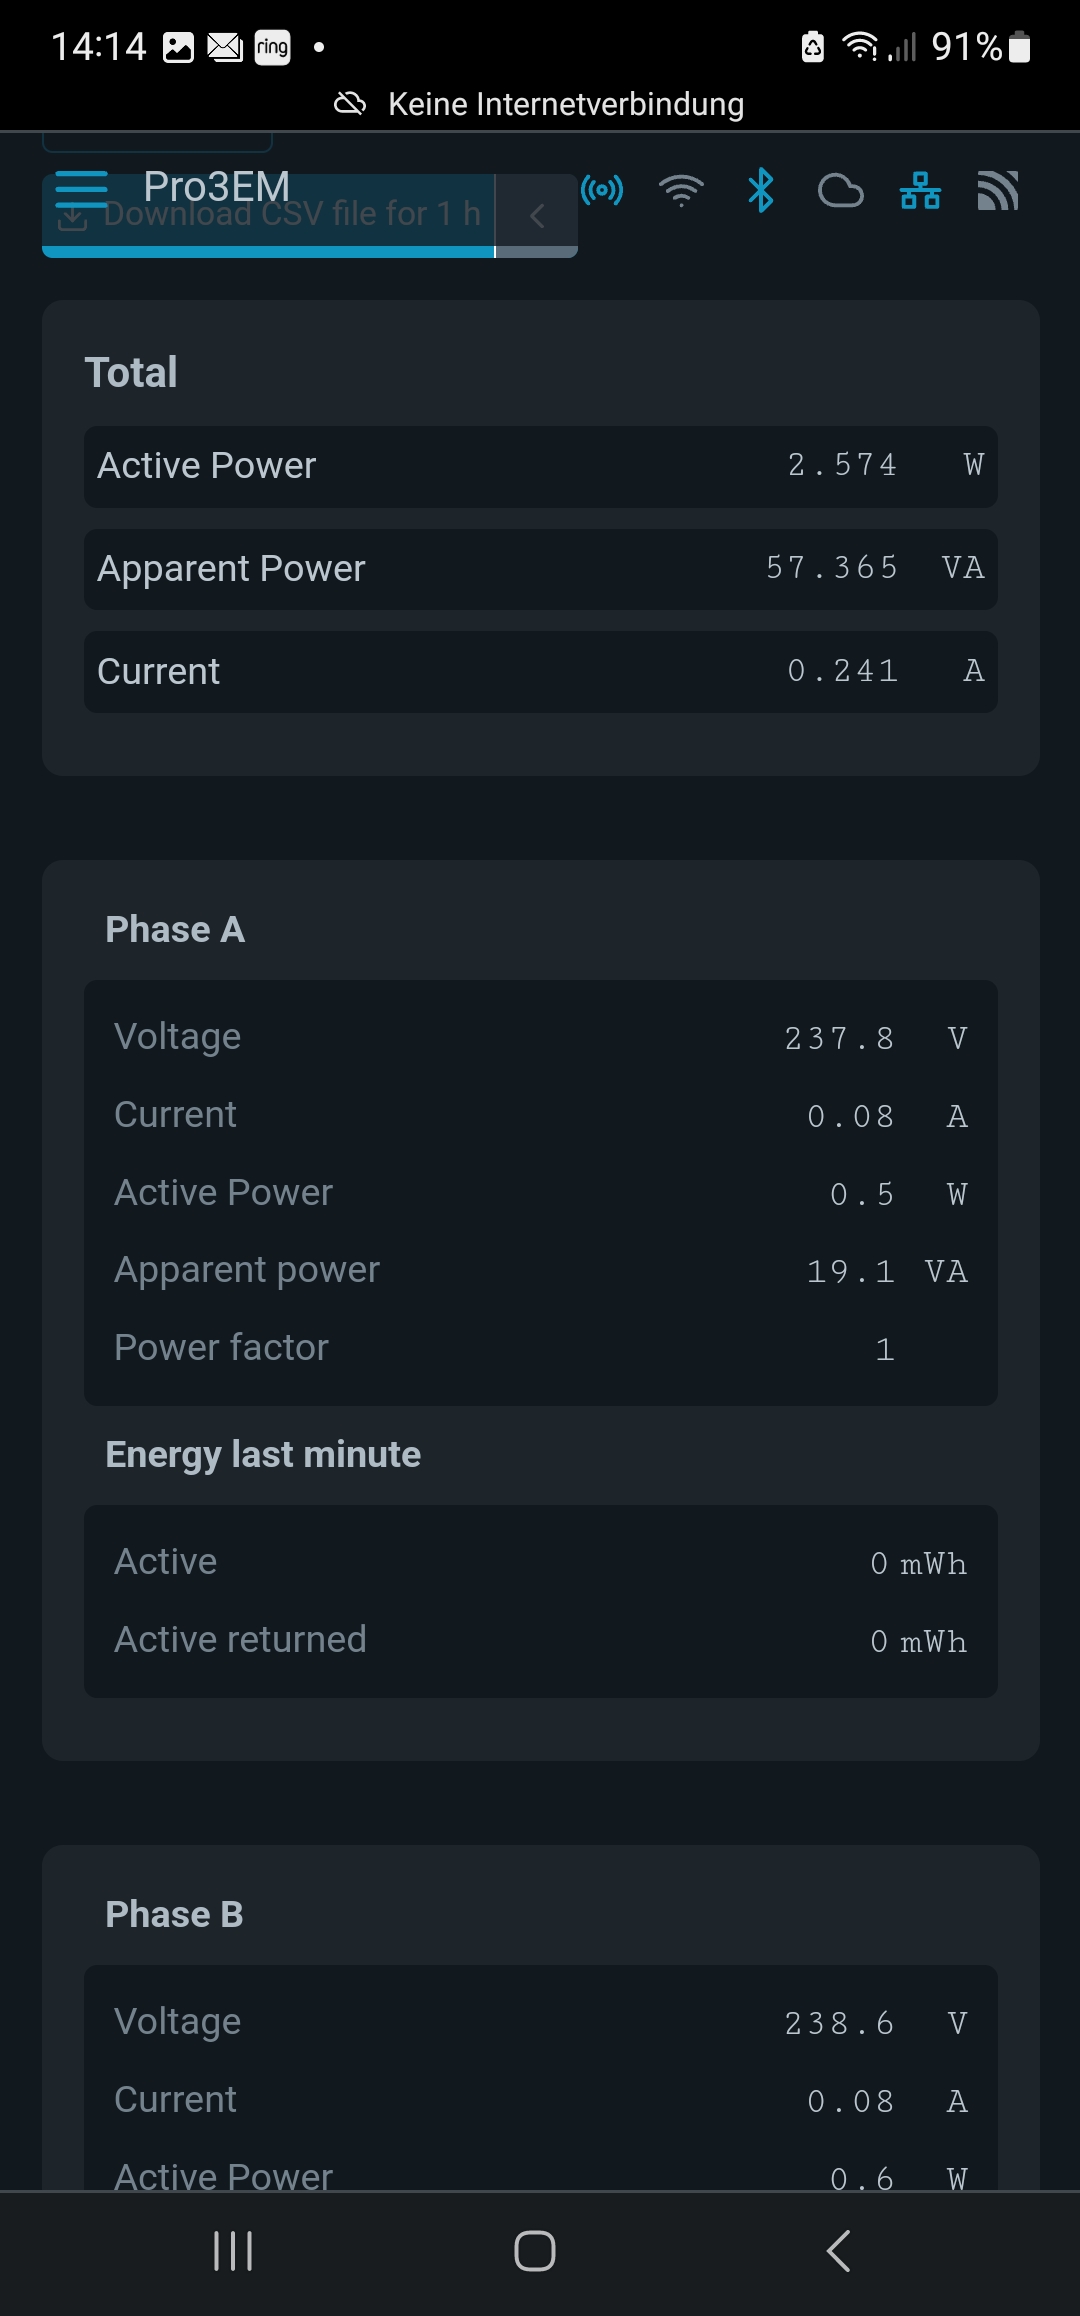Tap the Total Current row
This screenshot has width=1080, height=2316.
540,672
